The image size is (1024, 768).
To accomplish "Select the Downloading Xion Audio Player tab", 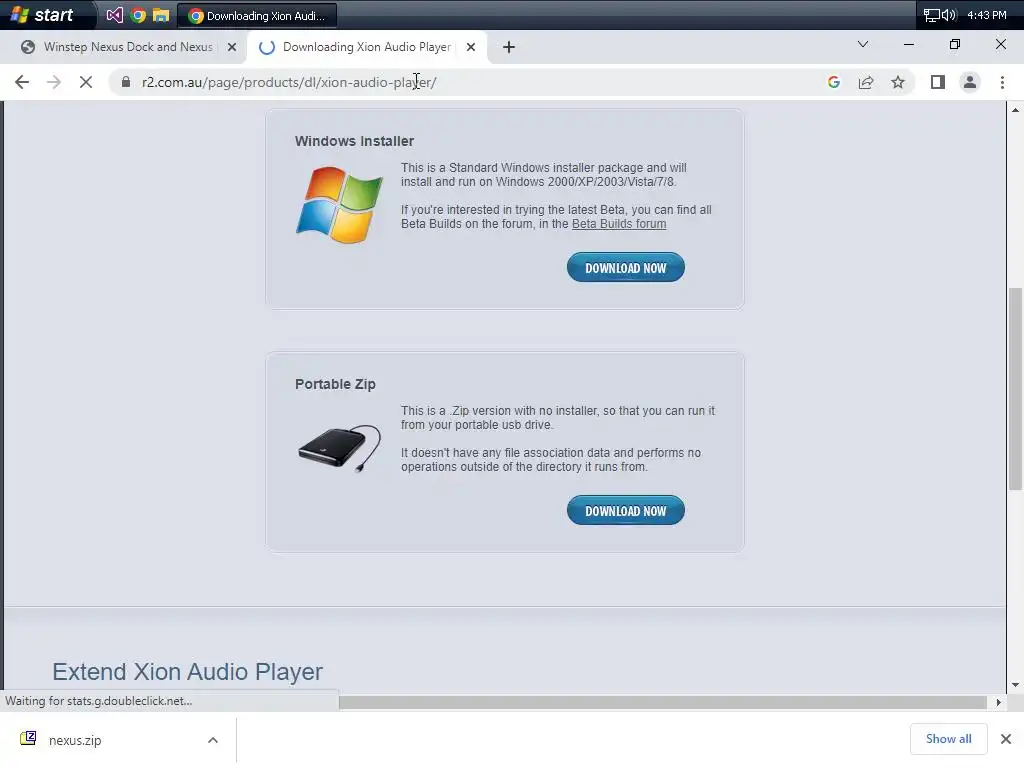I will point(366,47).
